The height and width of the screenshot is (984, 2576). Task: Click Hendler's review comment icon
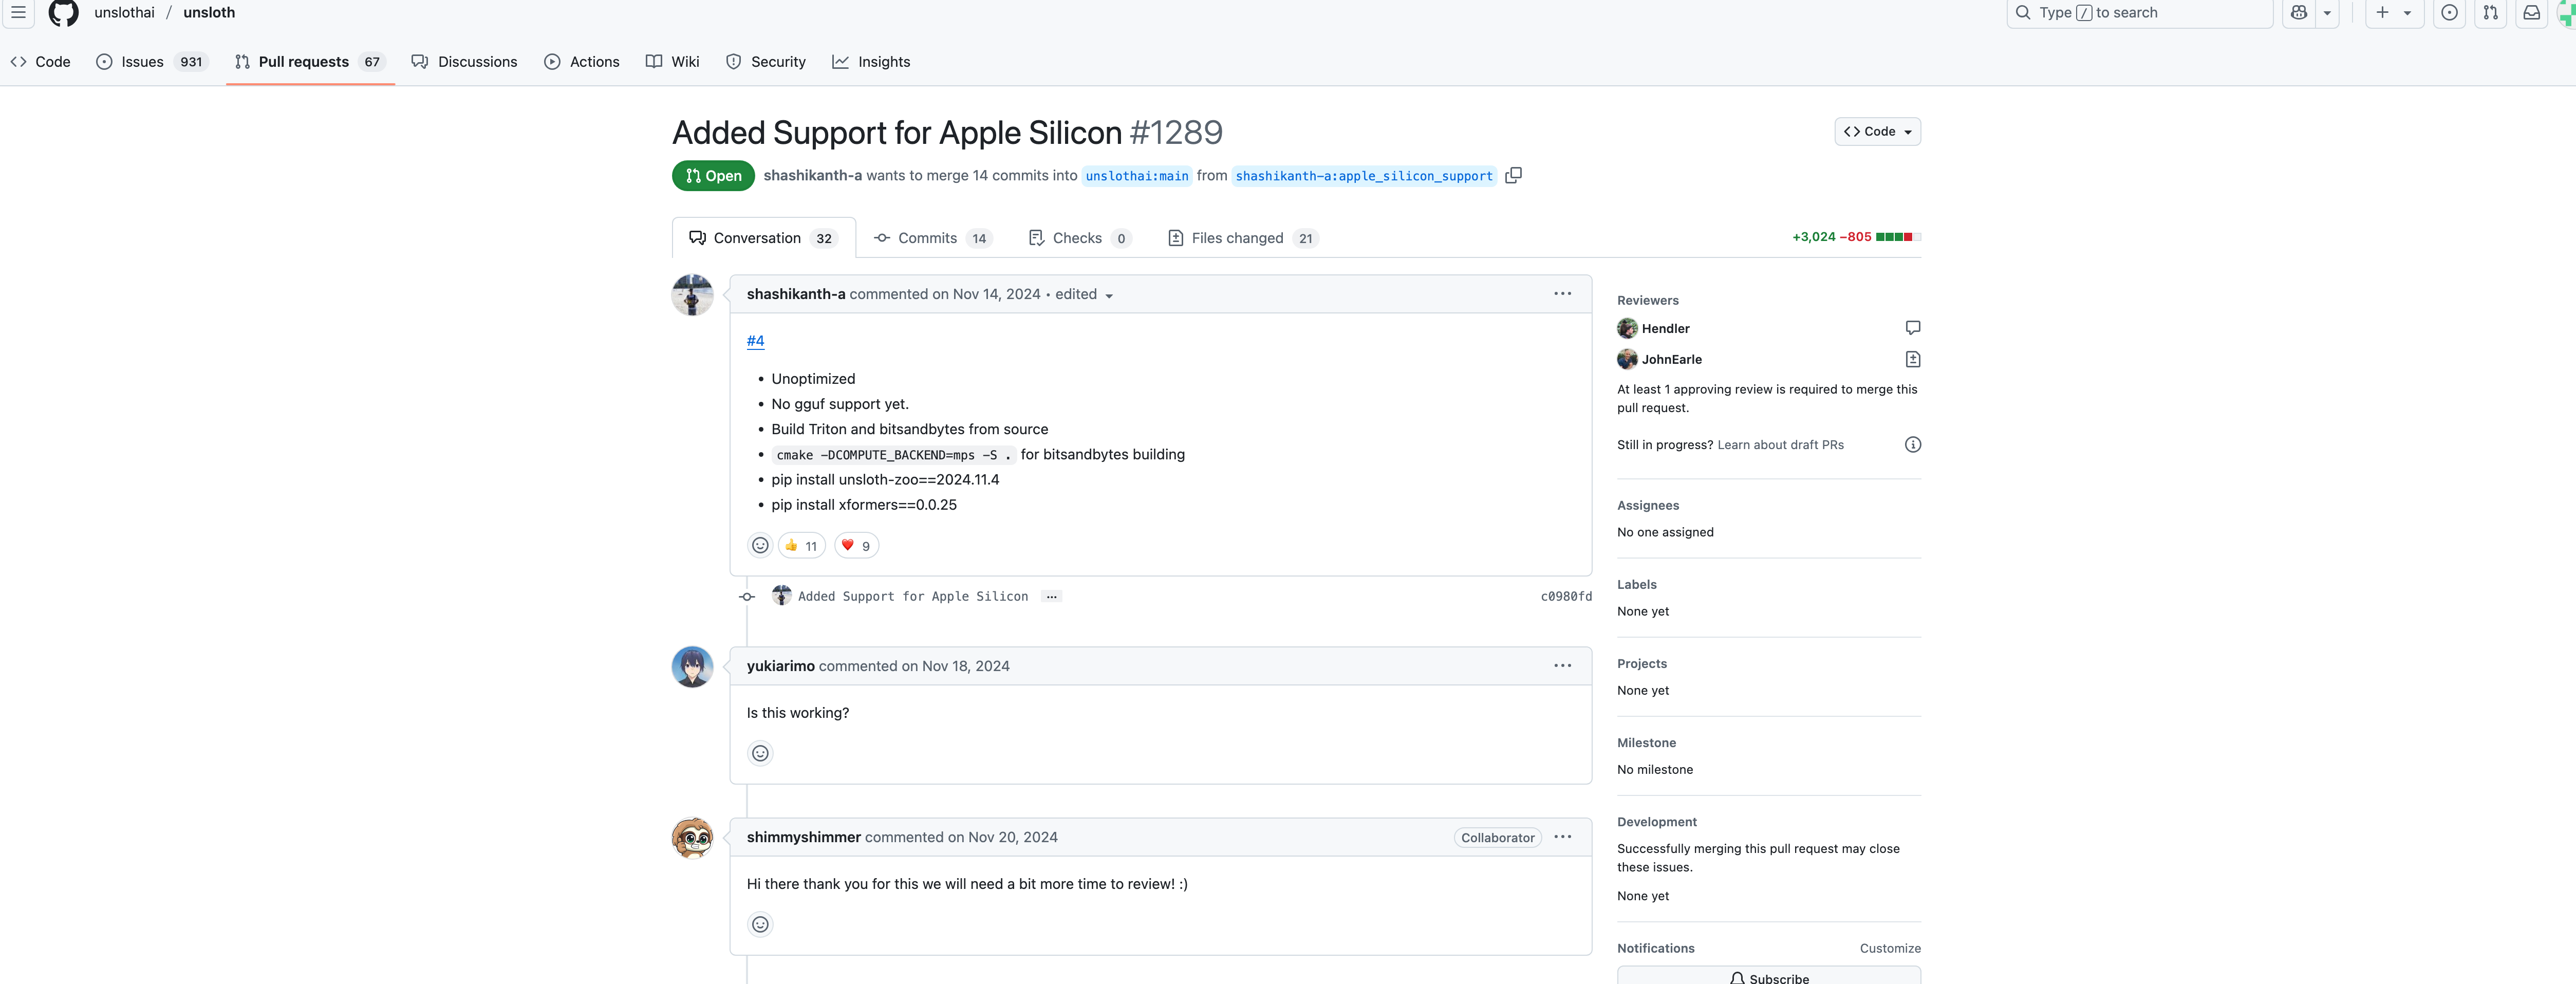pos(1912,328)
